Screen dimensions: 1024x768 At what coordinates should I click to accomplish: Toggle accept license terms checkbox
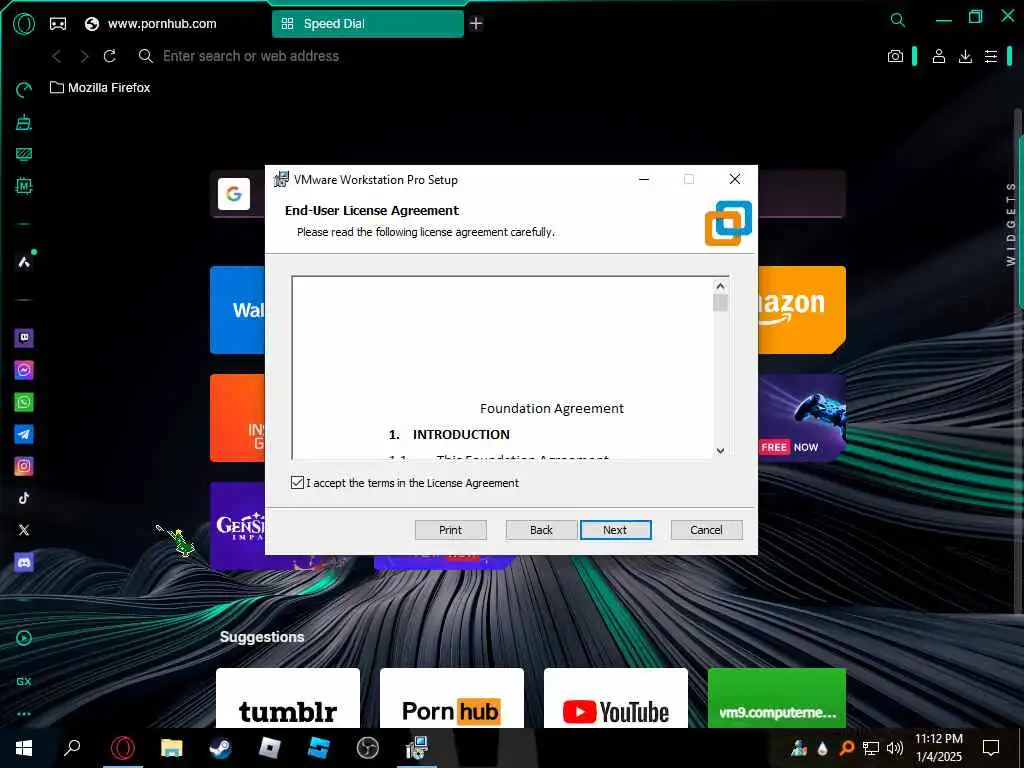(x=297, y=483)
